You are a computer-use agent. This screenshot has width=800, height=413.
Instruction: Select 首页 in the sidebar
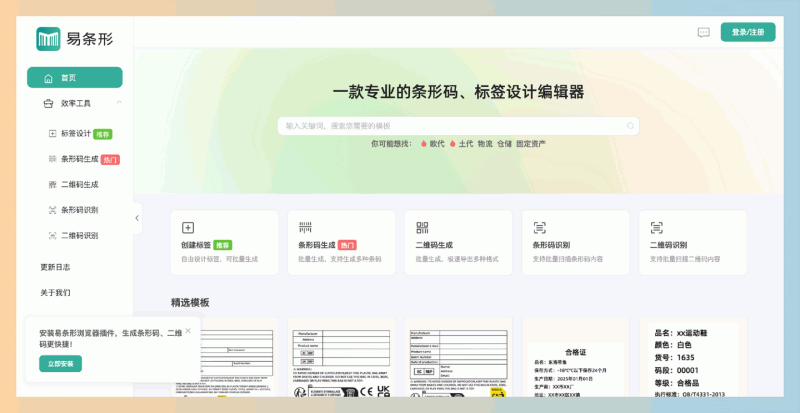point(75,78)
